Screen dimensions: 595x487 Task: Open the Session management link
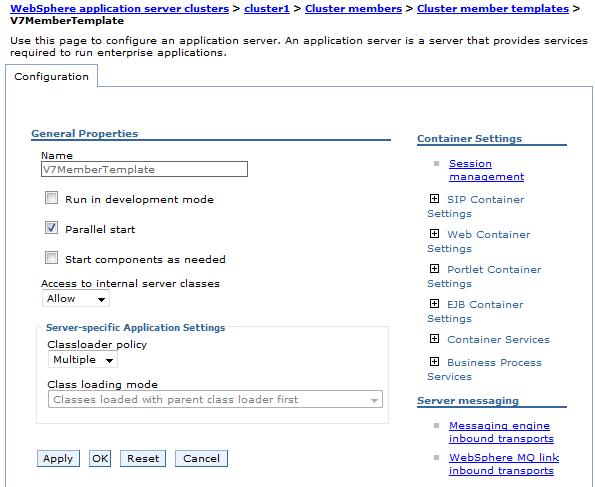tap(486, 170)
